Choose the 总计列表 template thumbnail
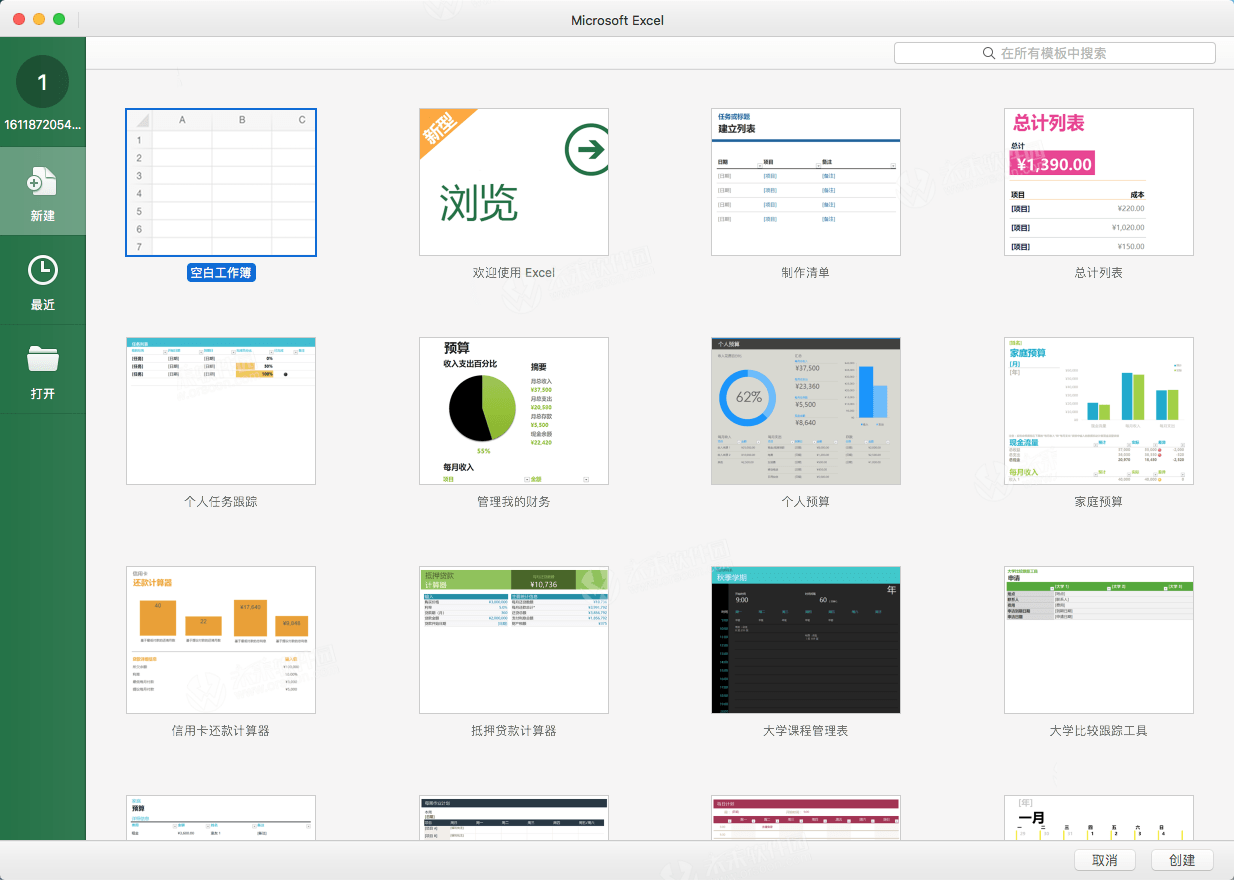 pos(1099,182)
